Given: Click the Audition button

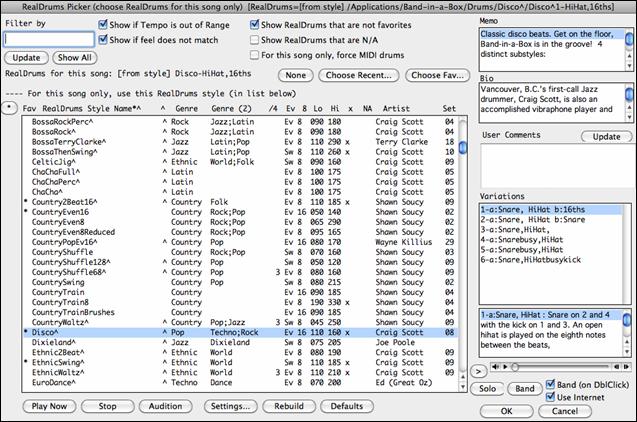Looking at the screenshot, I should tap(165, 406).
